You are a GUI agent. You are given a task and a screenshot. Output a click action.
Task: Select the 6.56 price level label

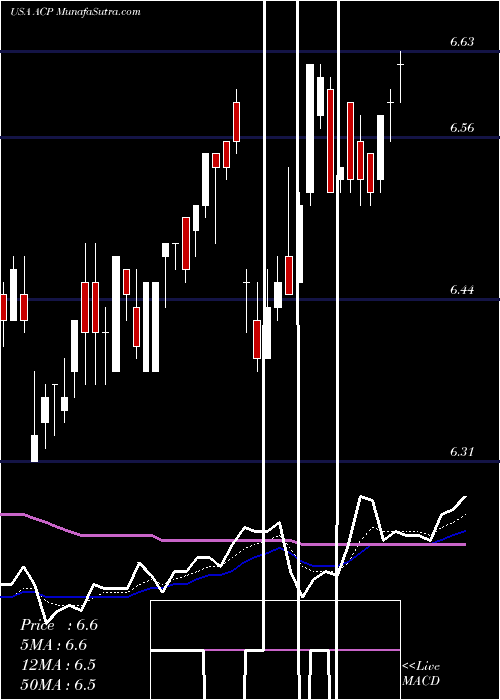click(462, 128)
